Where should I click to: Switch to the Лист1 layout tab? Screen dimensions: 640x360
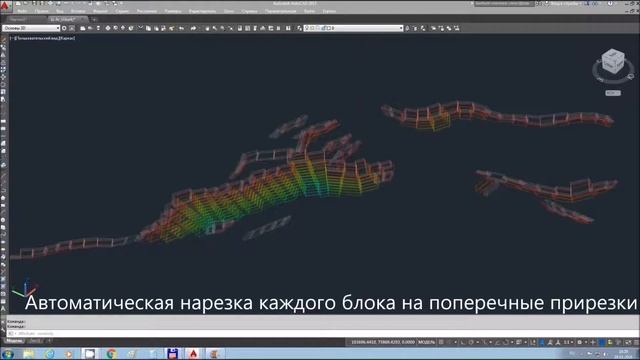(35, 340)
